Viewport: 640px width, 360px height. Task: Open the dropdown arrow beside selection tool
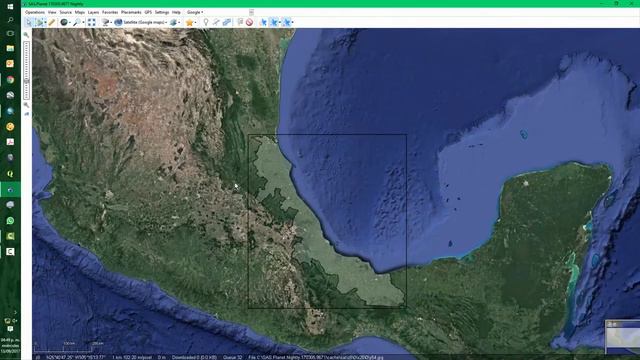45,22
